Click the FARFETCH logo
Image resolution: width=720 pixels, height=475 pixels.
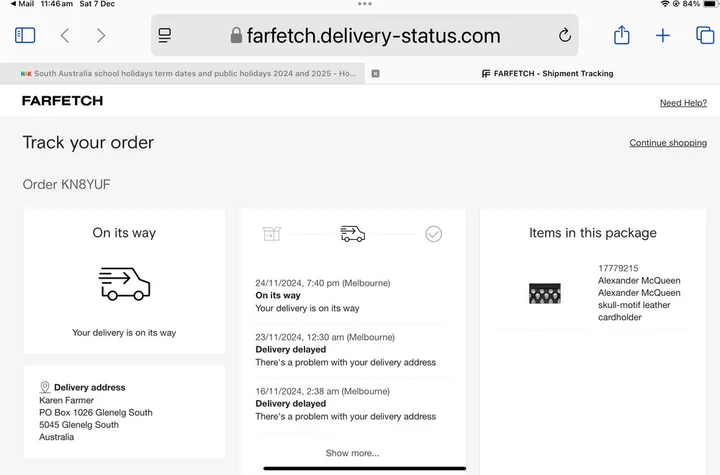(x=62, y=101)
